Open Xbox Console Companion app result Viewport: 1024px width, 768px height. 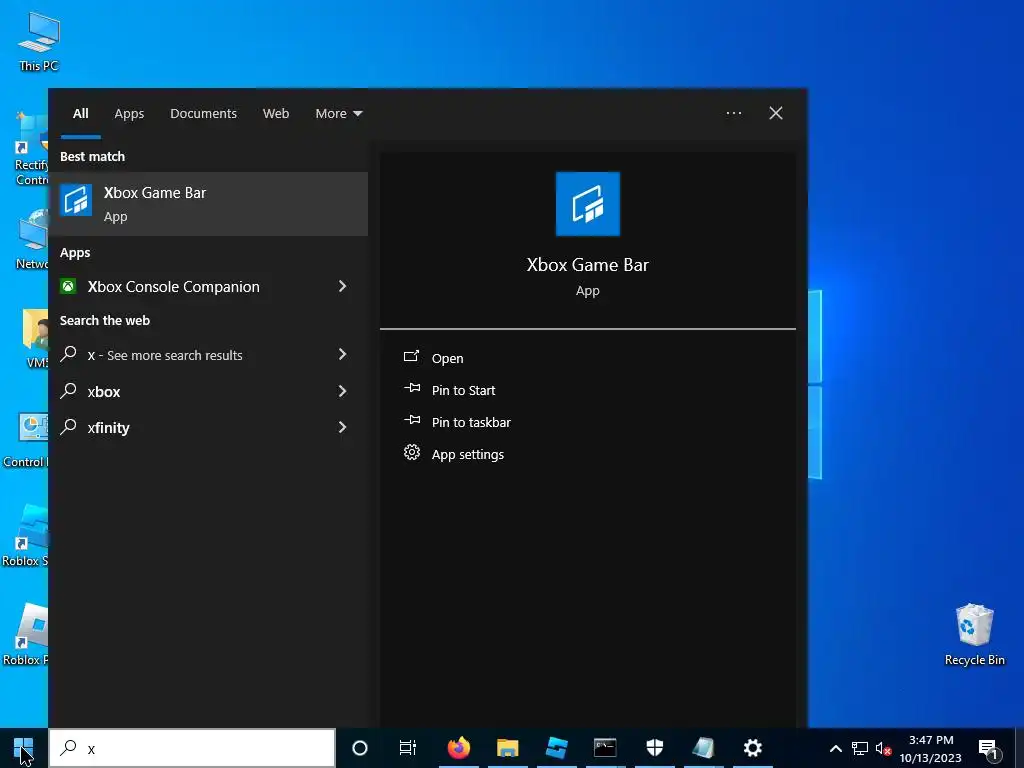(x=208, y=287)
